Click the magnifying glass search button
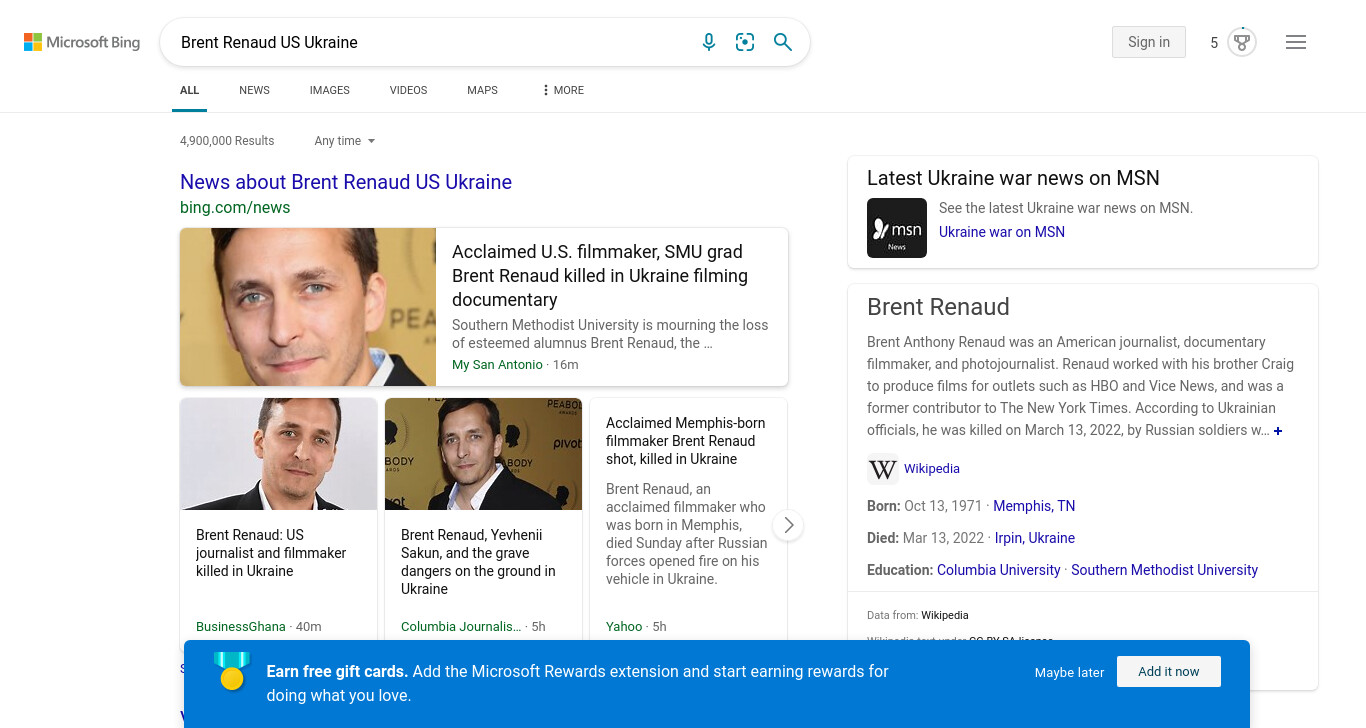 coord(783,42)
